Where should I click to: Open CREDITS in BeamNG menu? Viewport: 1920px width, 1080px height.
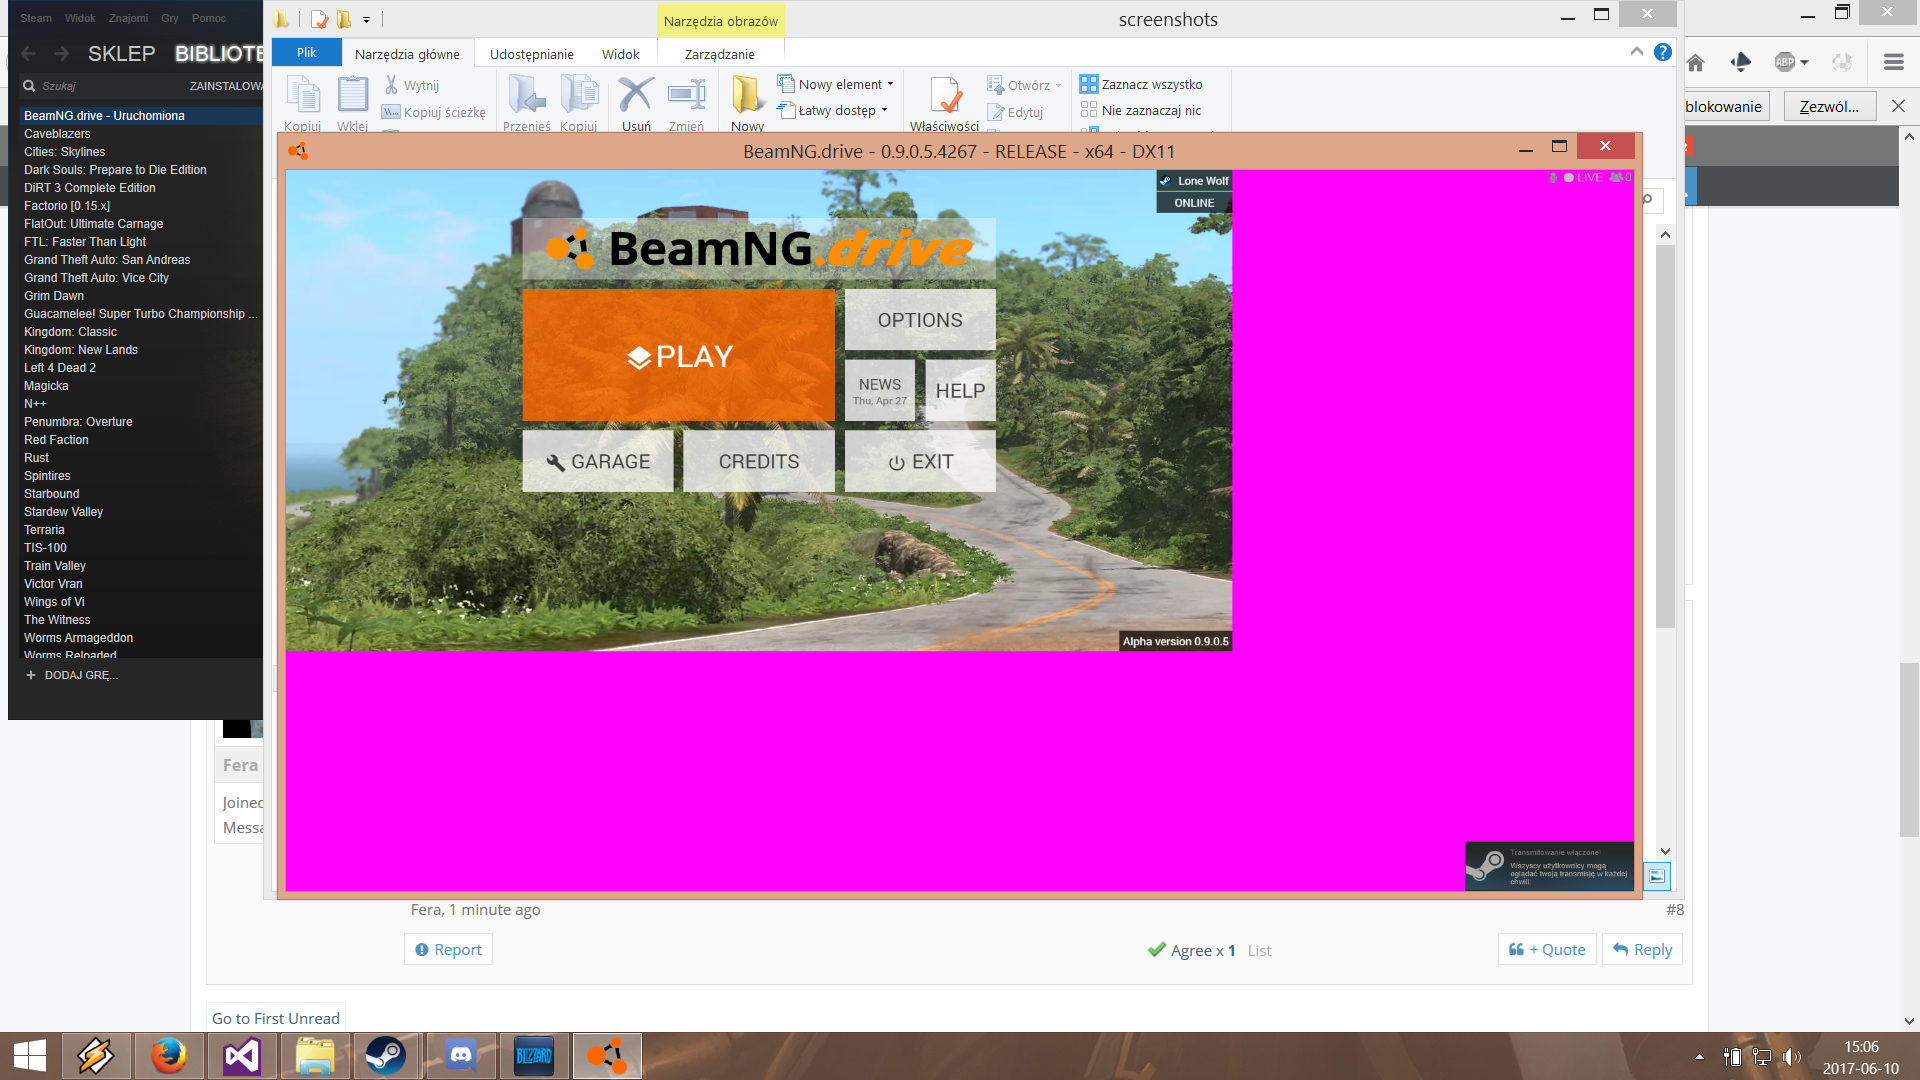pyautogui.click(x=759, y=461)
